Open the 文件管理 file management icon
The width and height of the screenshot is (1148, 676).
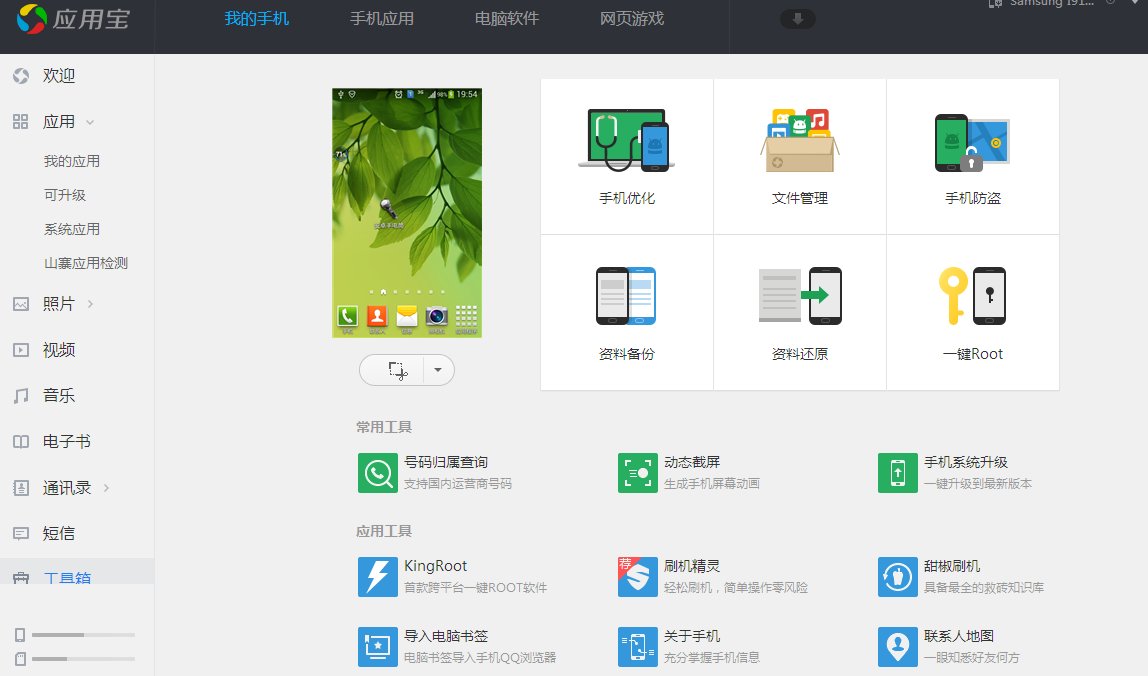pyautogui.click(x=799, y=140)
